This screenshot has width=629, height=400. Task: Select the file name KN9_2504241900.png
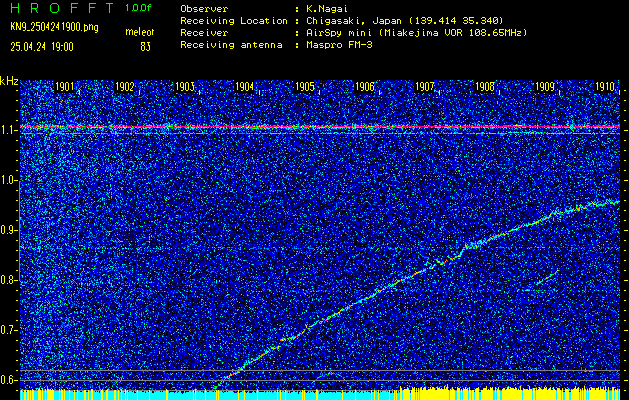pyautogui.click(x=54, y=27)
